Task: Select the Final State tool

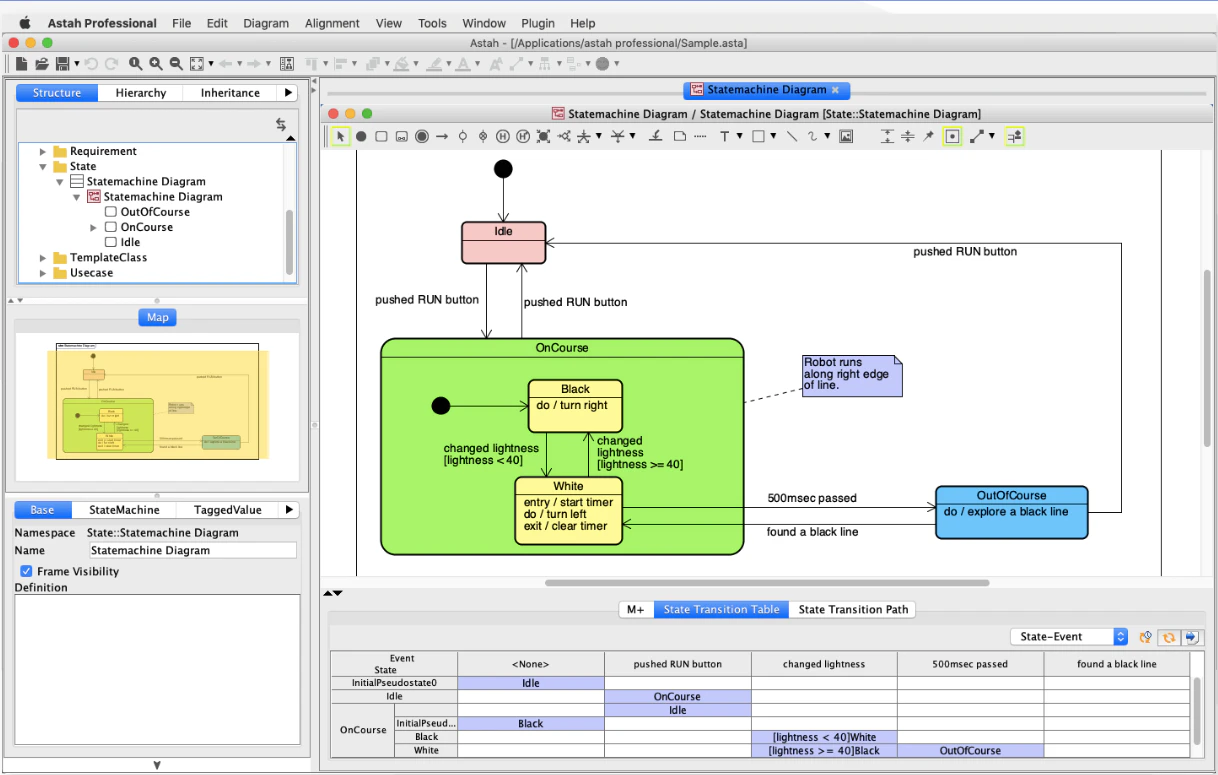Action: pos(422,136)
